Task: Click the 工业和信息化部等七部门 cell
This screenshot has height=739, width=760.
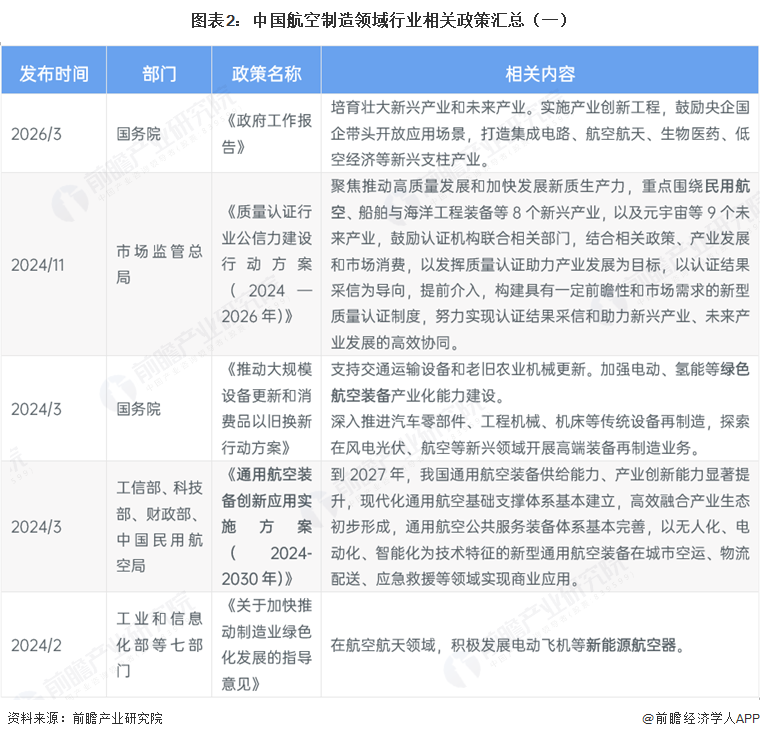Action: point(159,645)
